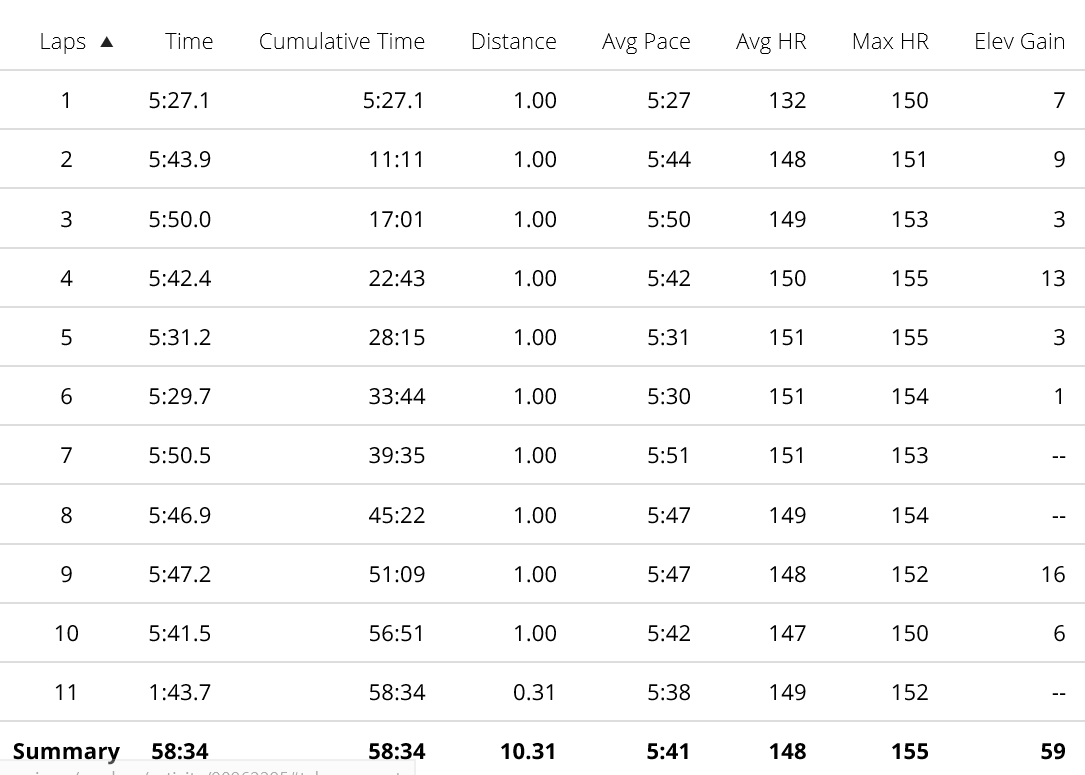
Task: Select lap 7 row number
Action: tap(66, 455)
